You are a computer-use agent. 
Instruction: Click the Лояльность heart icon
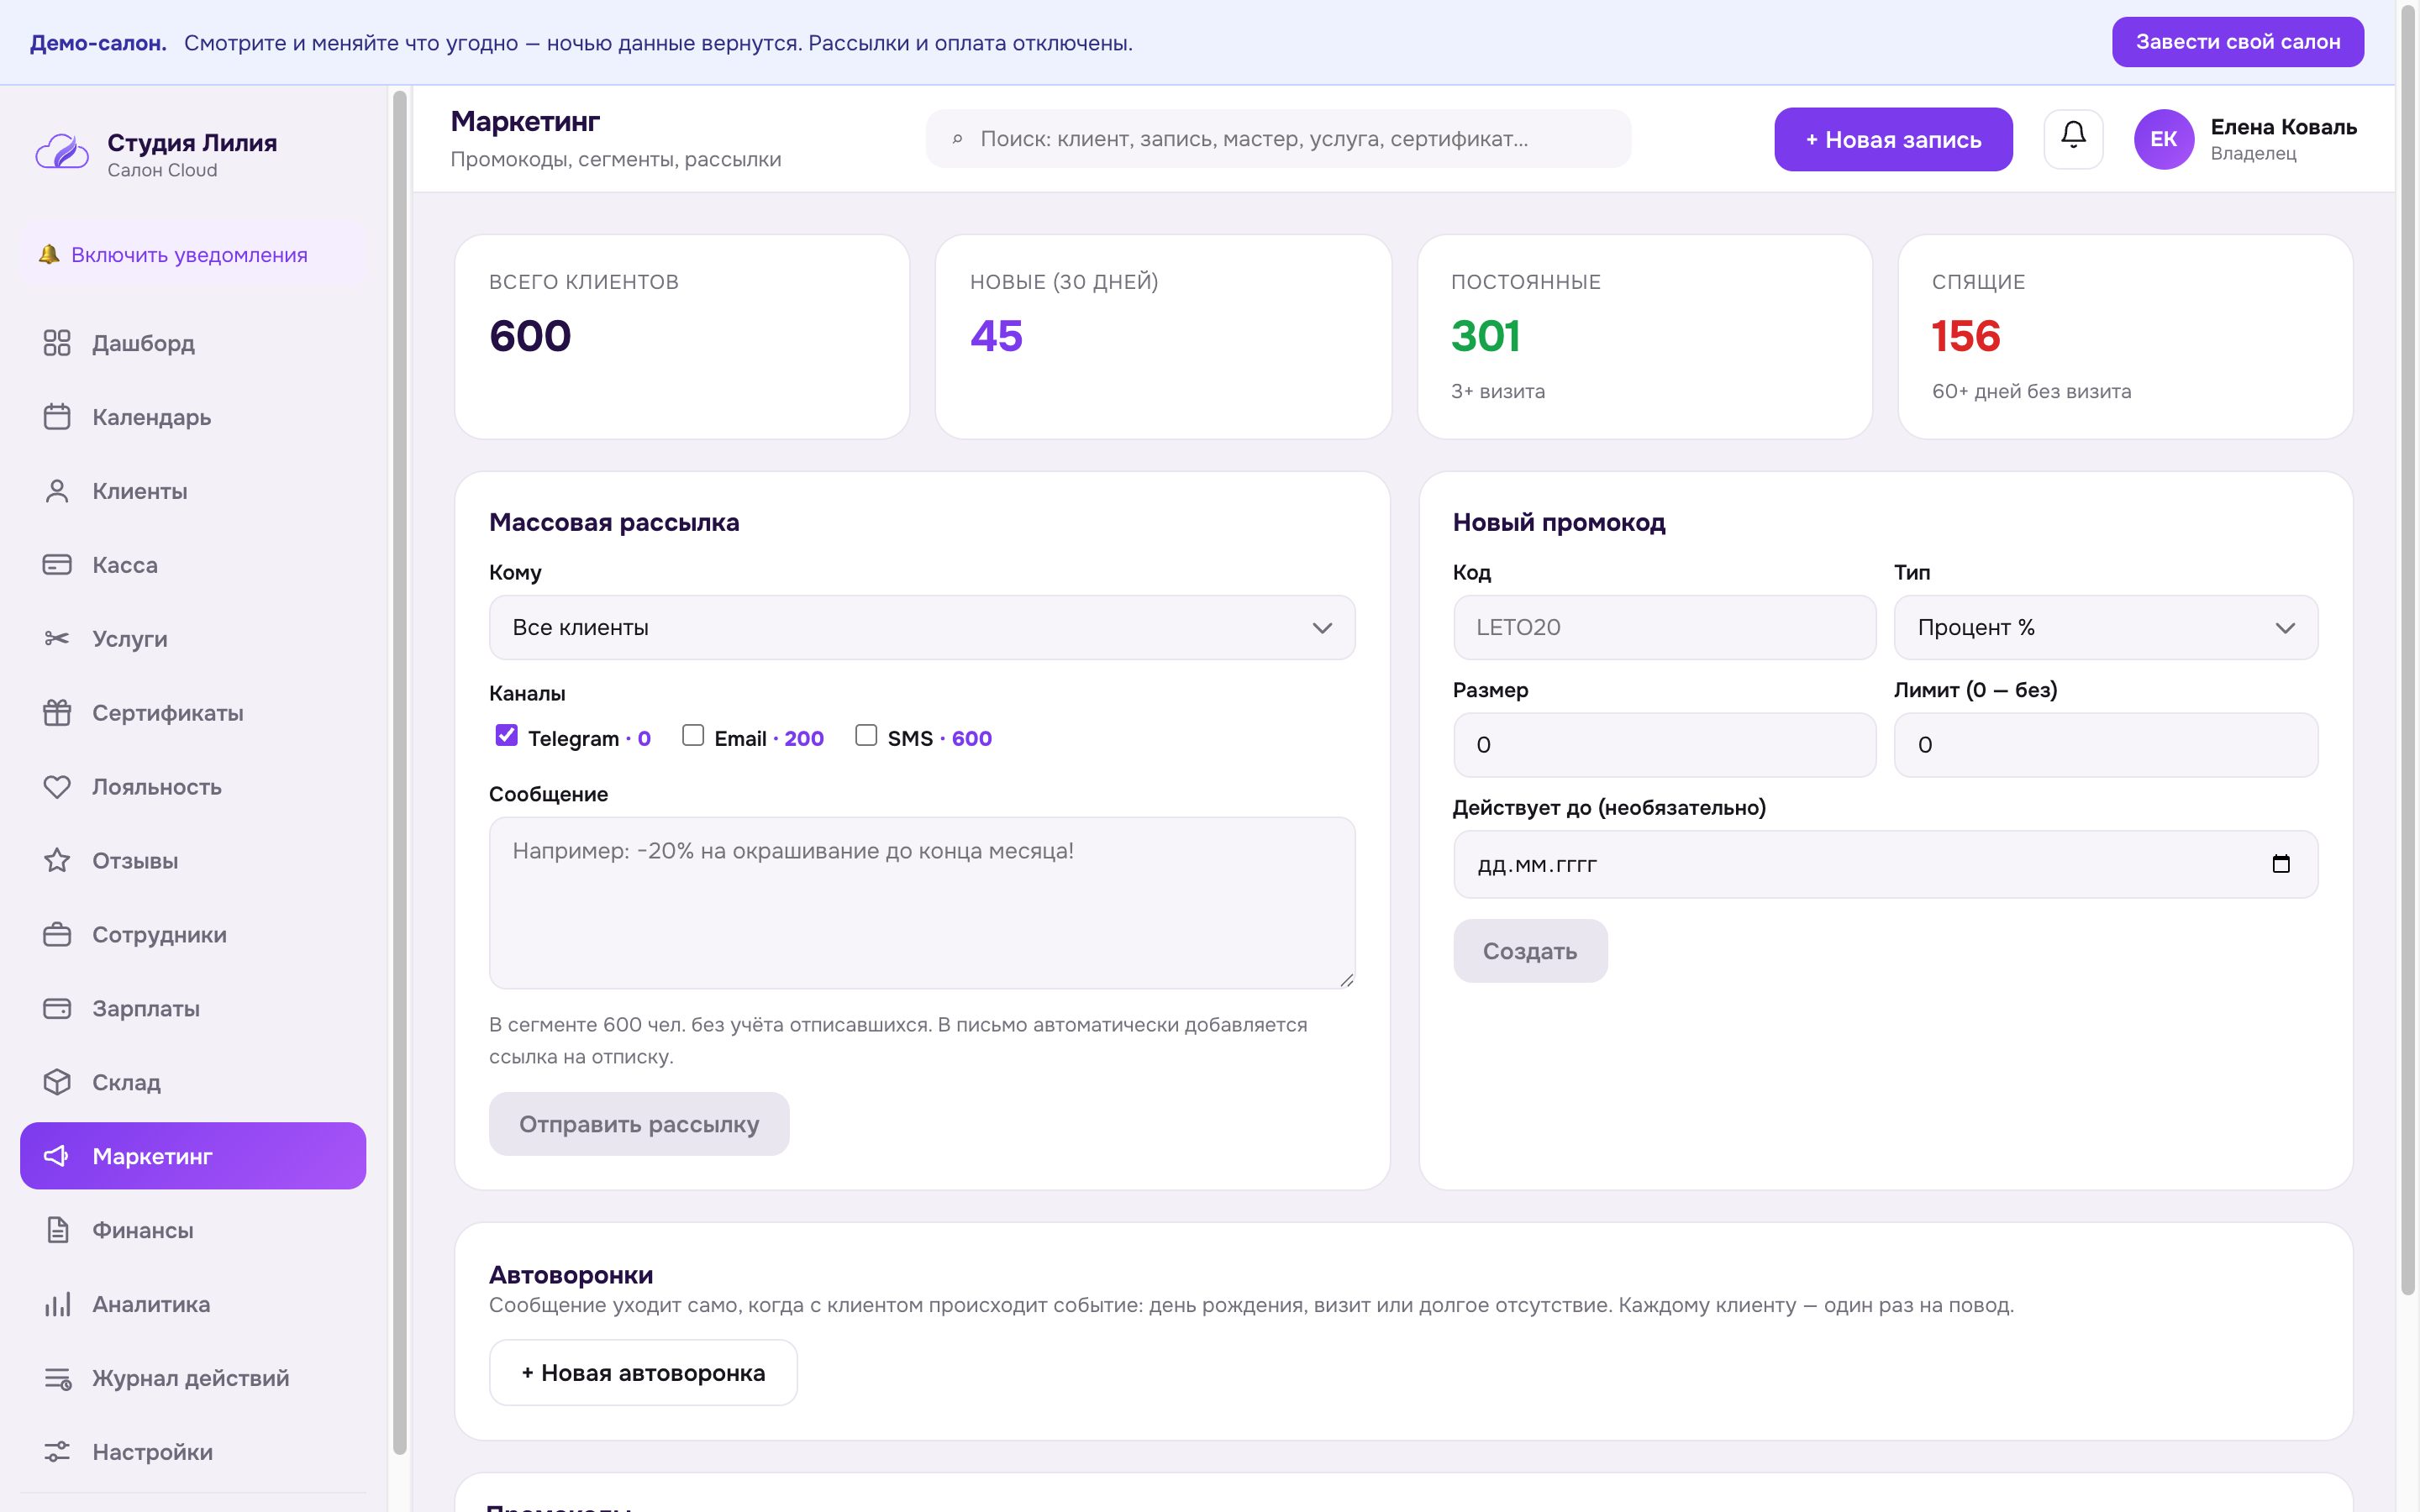point(57,787)
